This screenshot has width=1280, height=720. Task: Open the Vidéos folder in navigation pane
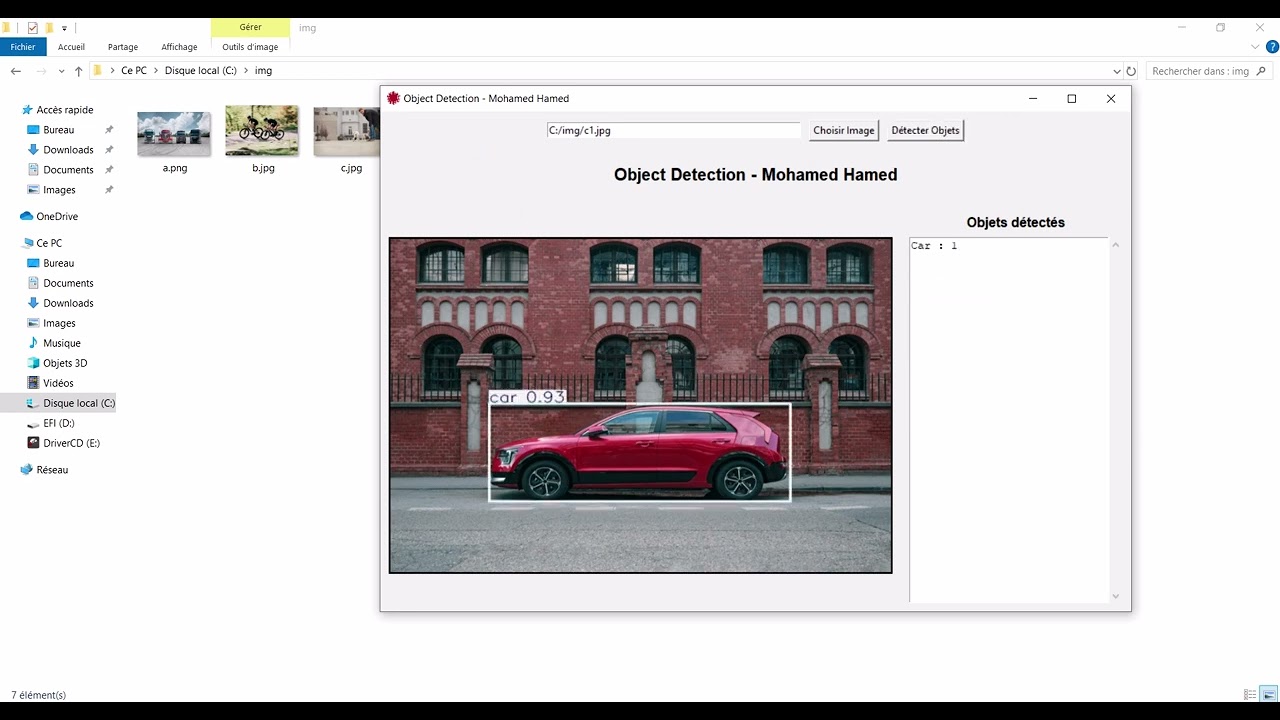(58, 383)
